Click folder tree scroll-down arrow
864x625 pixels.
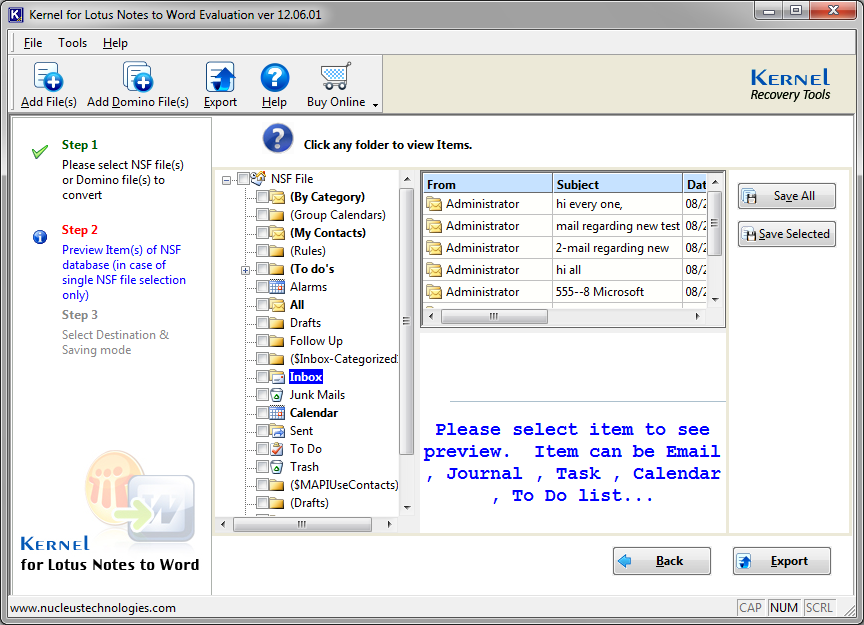[407, 508]
